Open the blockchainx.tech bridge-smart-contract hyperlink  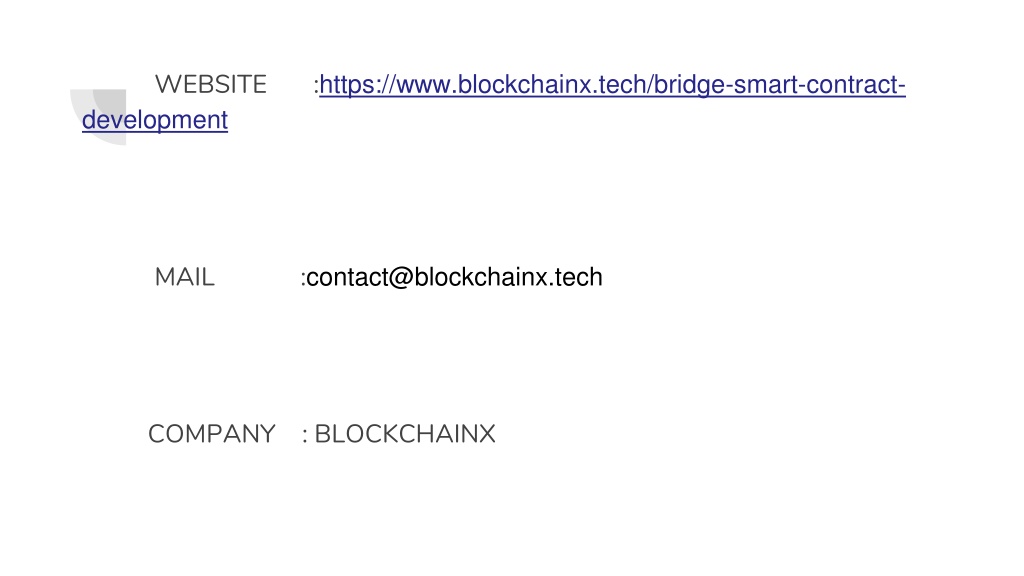tap(612, 85)
